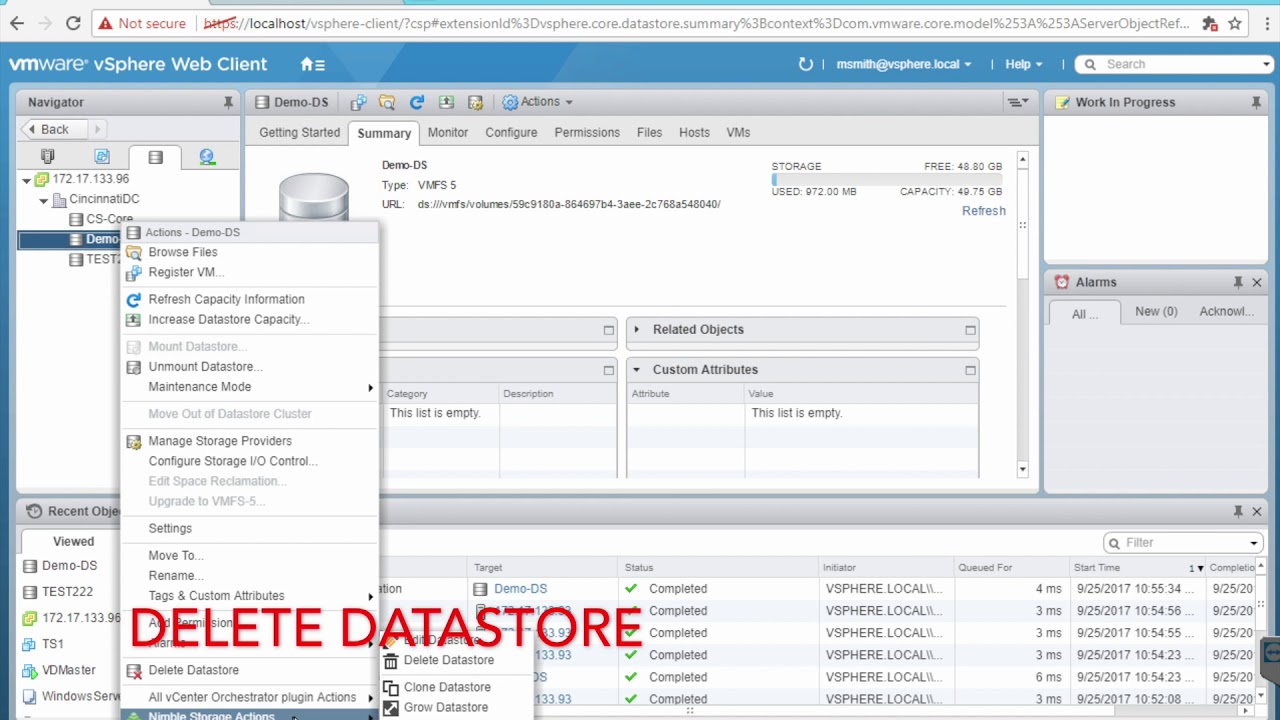
Task: Expand the Related Objects section
Action: [x=637, y=329]
